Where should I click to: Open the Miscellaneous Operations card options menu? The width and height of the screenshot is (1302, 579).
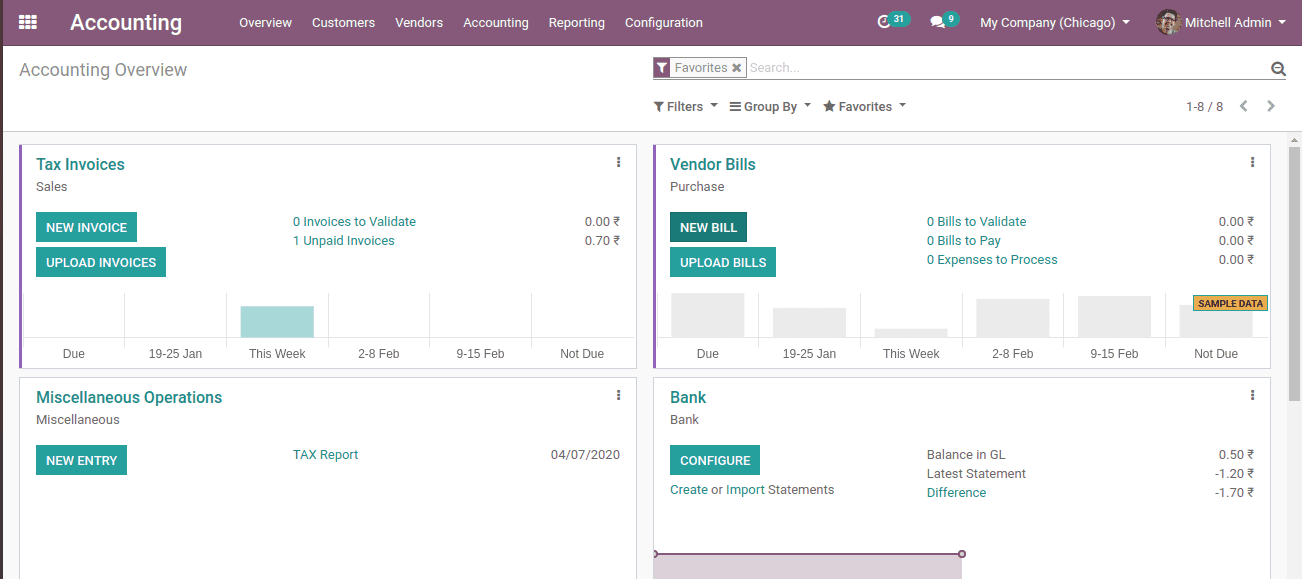tap(618, 395)
